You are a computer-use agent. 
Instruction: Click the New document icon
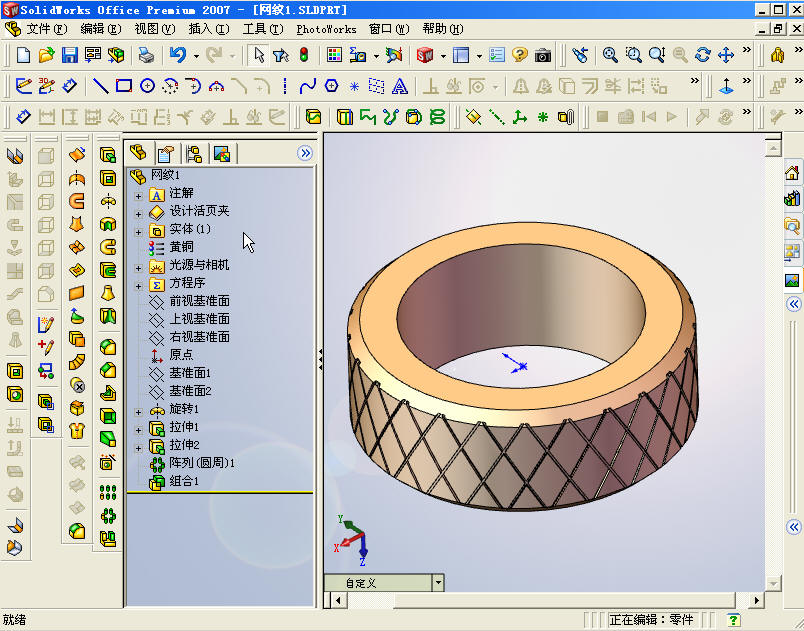pos(23,55)
